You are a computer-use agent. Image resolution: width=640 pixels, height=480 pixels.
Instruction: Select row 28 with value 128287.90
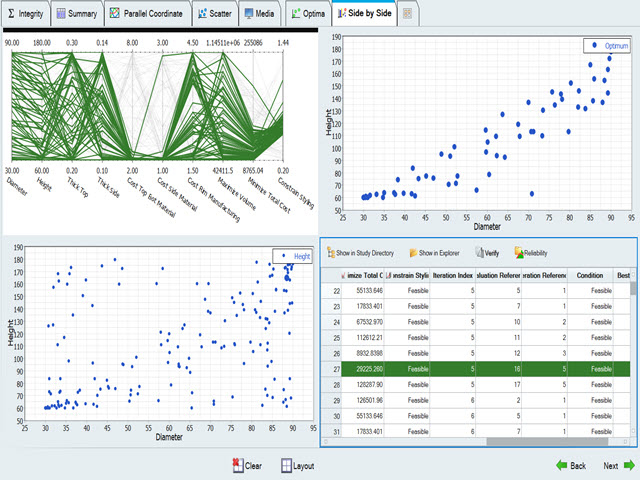coord(476,384)
